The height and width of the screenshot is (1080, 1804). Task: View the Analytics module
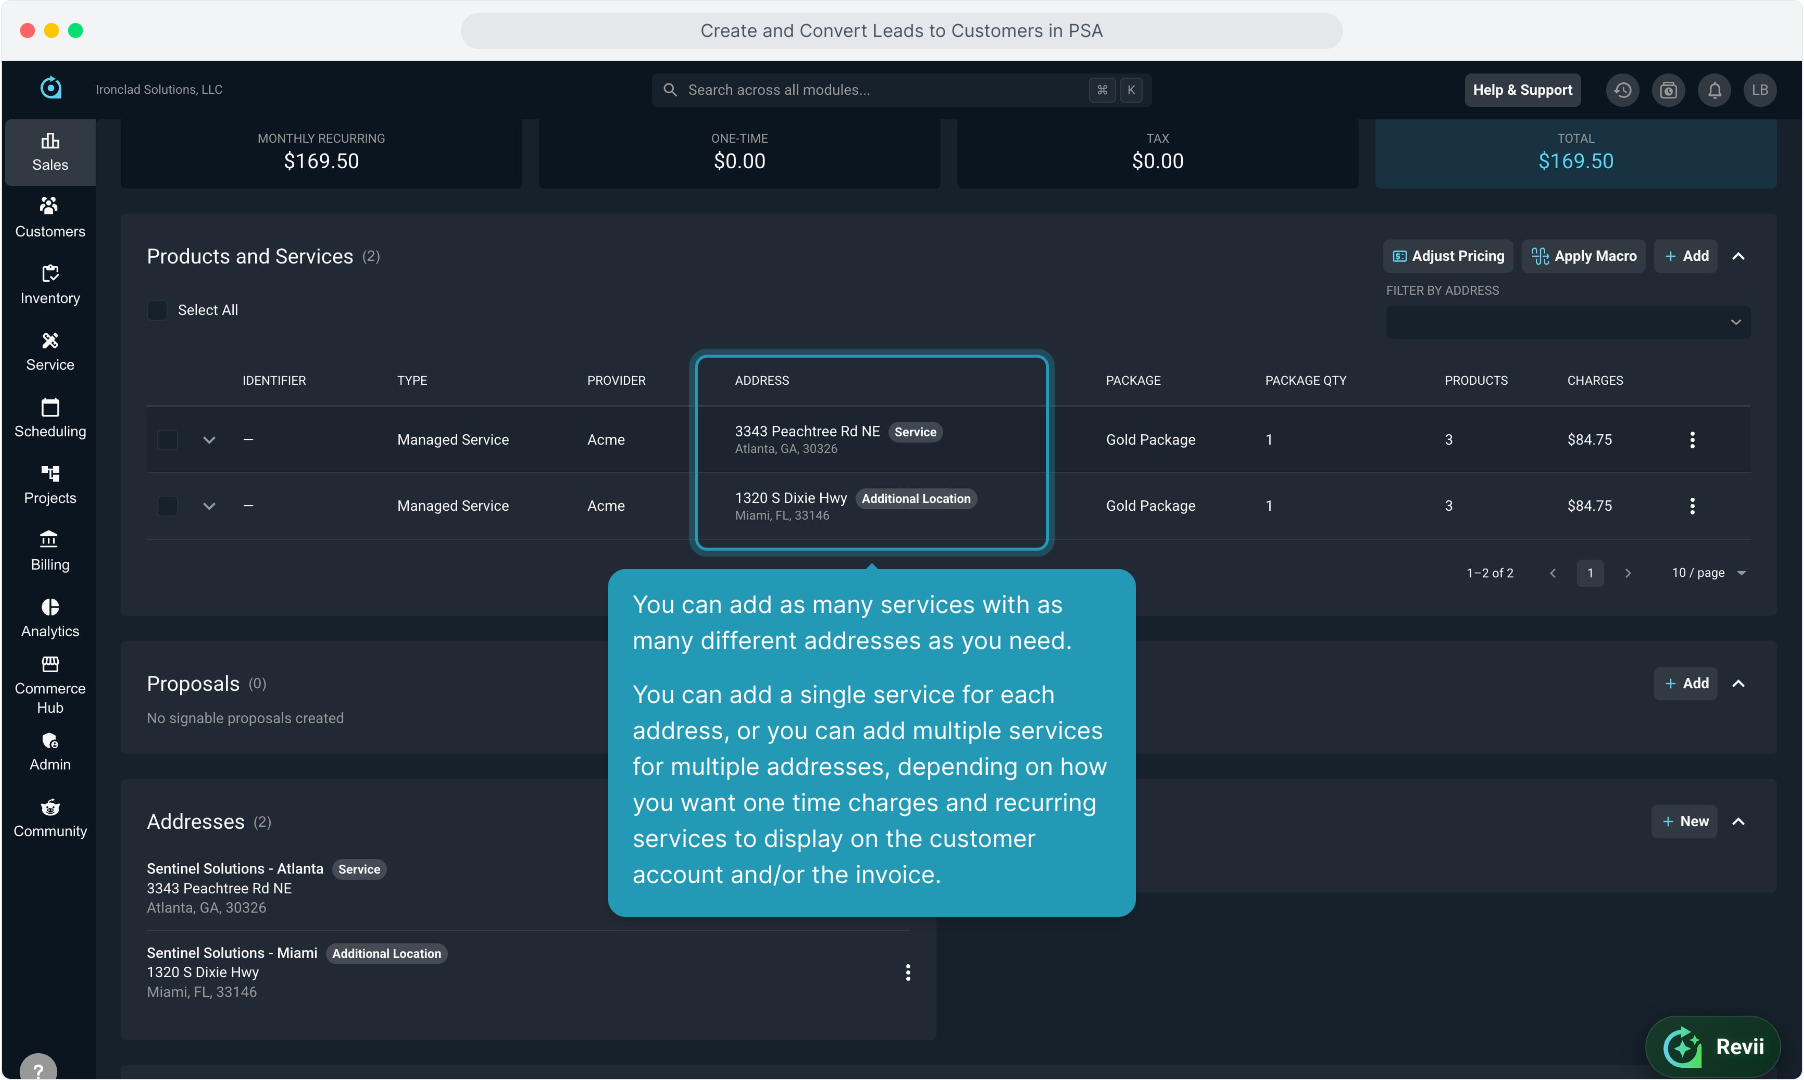click(x=50, y=618)
